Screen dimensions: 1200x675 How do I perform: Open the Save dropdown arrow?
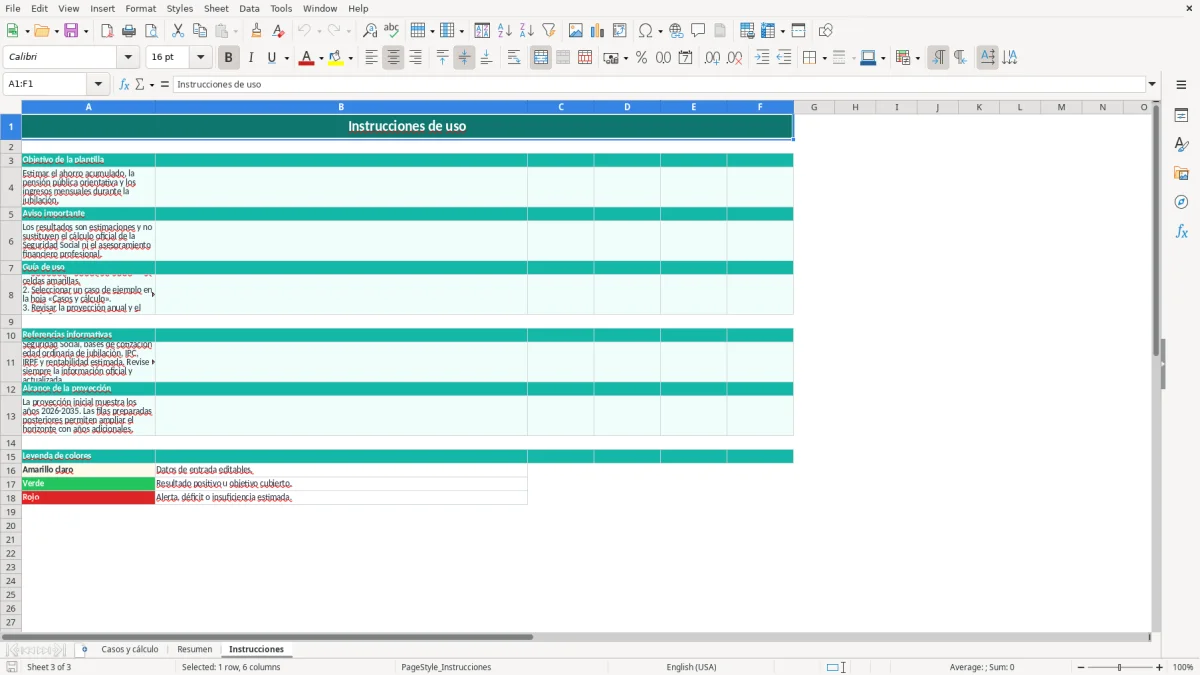[85, 31]
